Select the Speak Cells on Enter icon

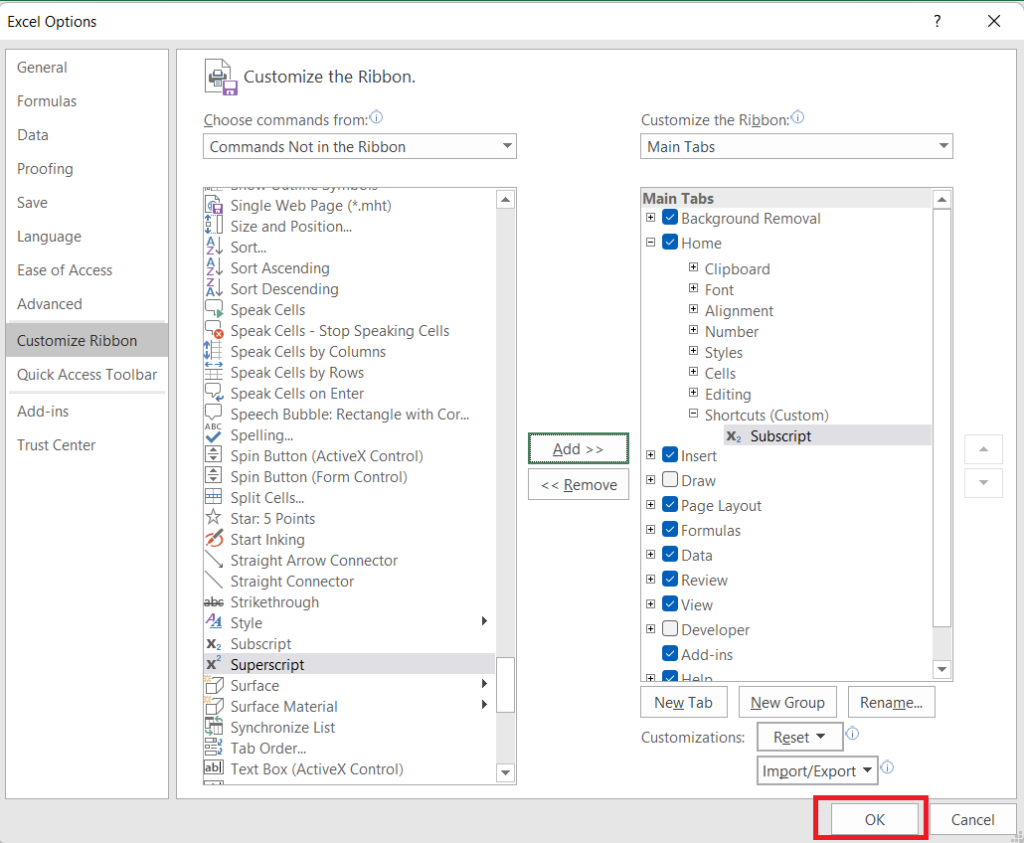coord(214,393)
